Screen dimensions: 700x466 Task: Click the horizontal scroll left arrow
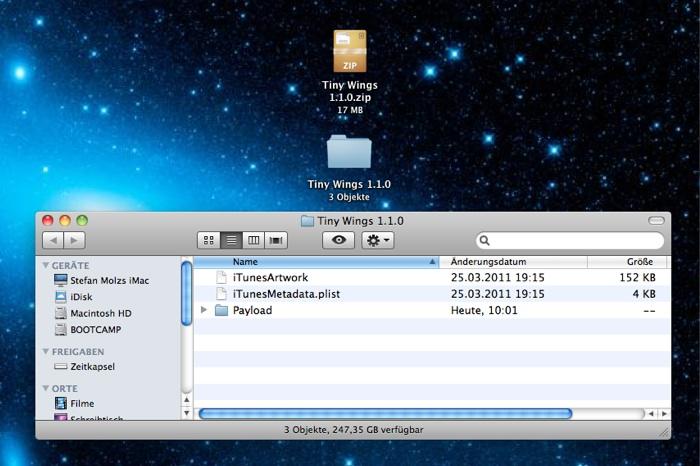click(x=651, y=414)
